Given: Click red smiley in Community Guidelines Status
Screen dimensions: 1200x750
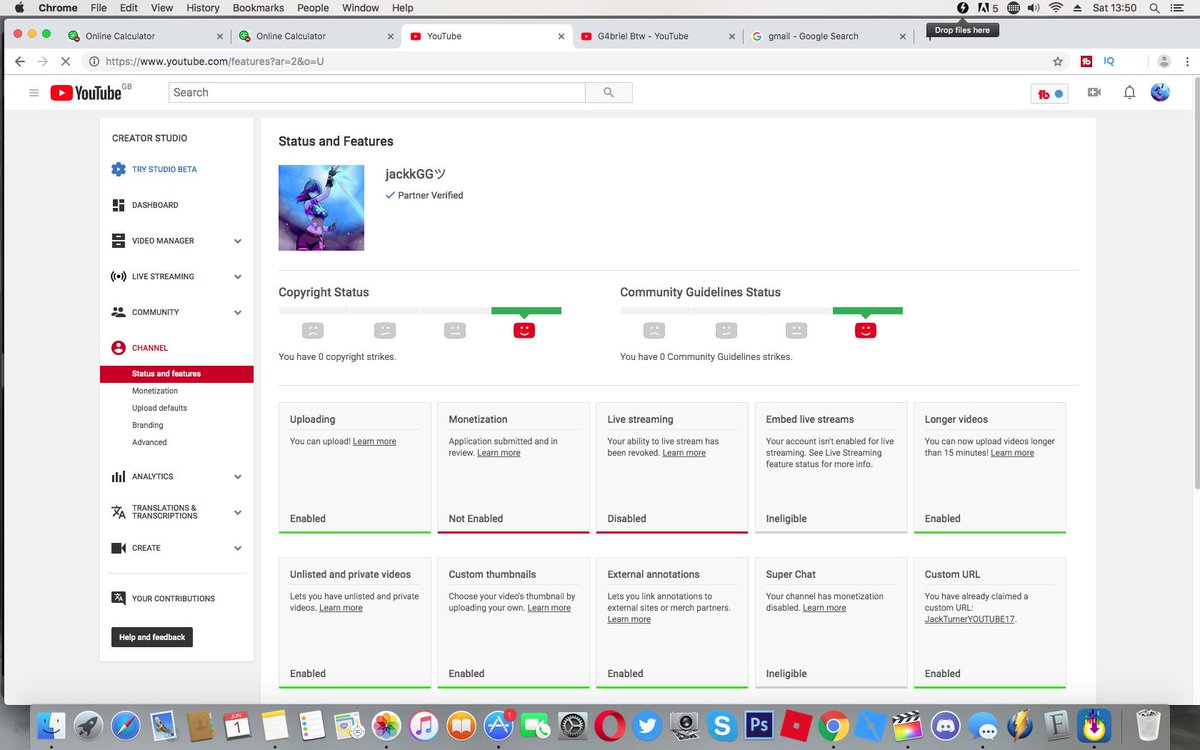Looking at the screenshot, I should (866, 330).
